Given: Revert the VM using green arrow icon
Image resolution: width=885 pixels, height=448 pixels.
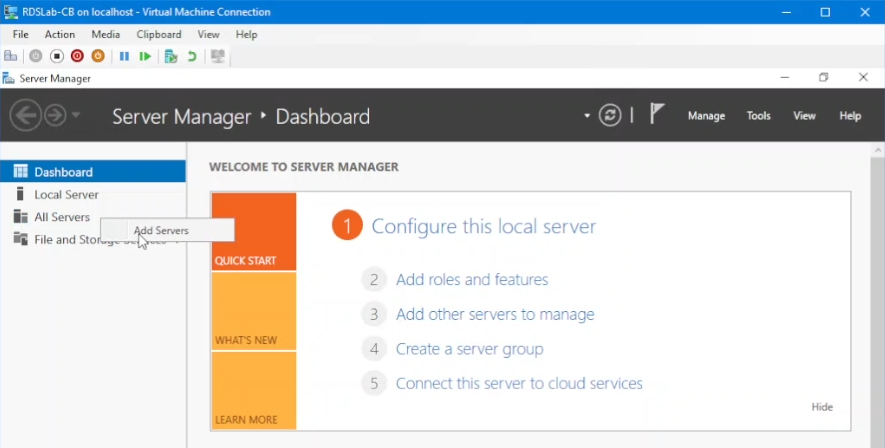Looking at the screenshot, I should 192,57.
